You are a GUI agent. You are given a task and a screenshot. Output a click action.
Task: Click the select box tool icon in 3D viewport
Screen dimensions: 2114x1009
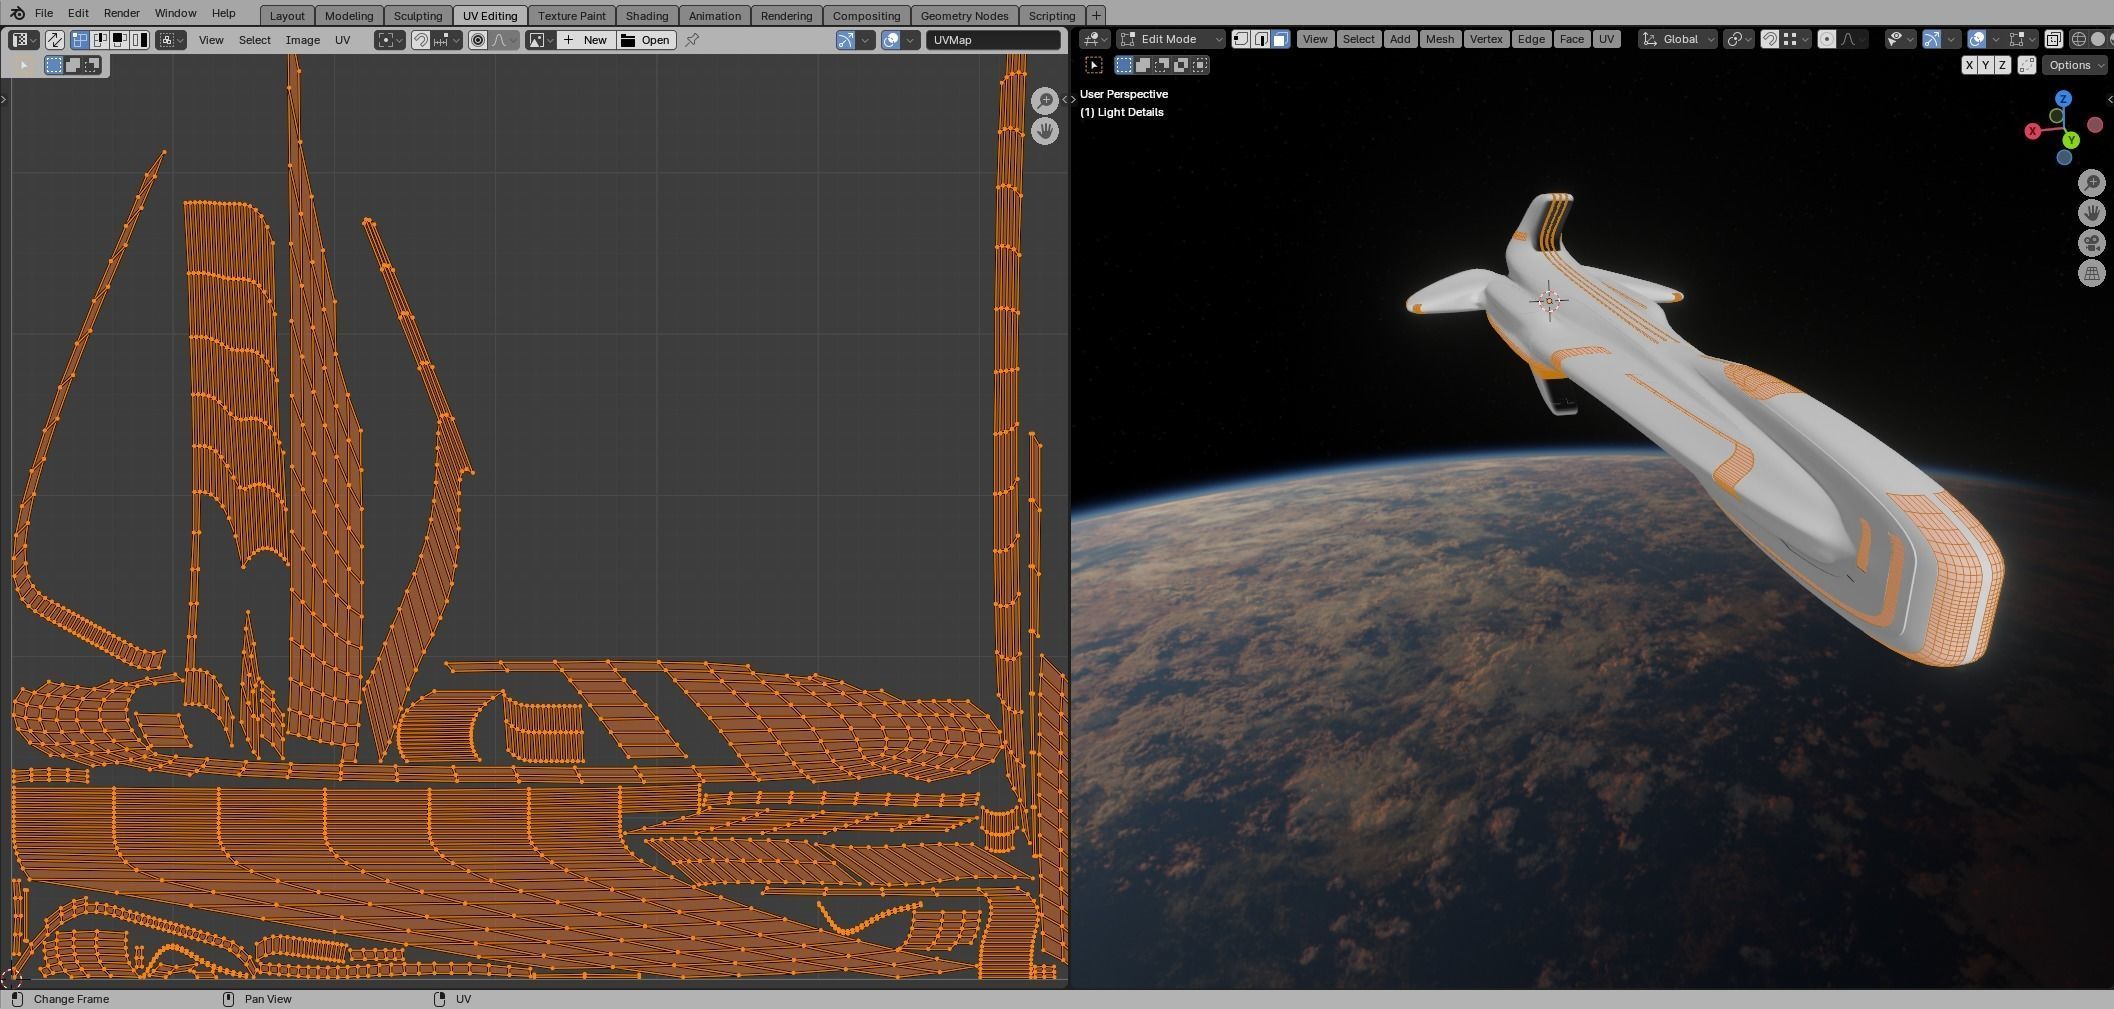pos(1094,65)
